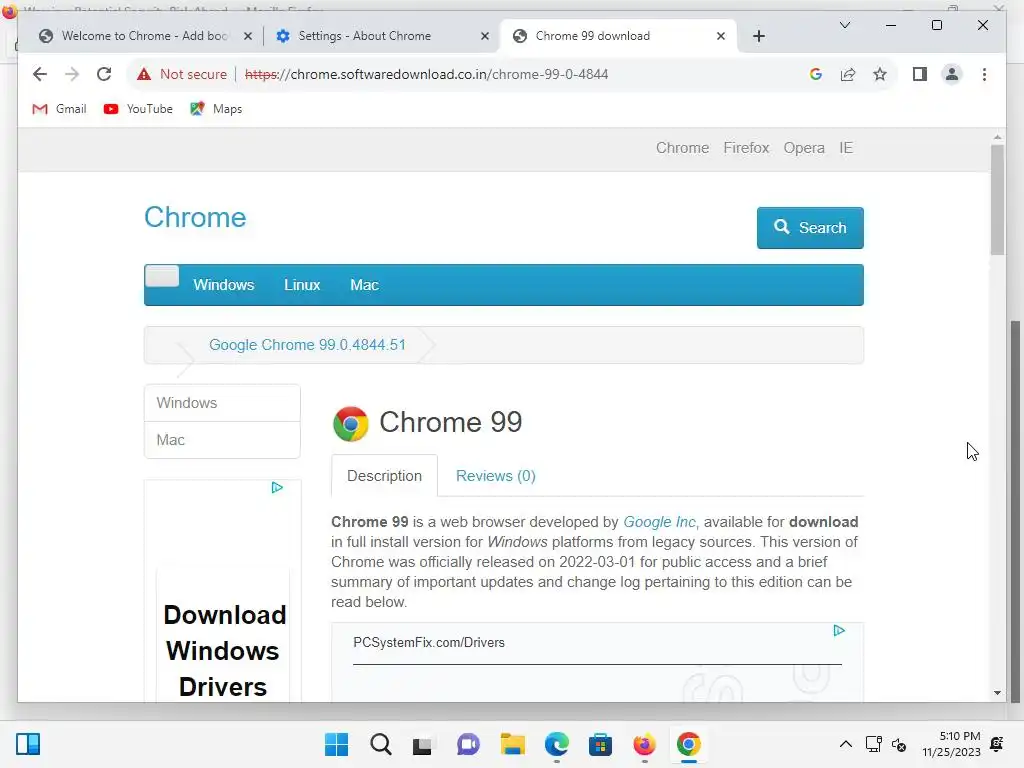Click the Chrome logo beside Chrome 99

tap(351, 424)
